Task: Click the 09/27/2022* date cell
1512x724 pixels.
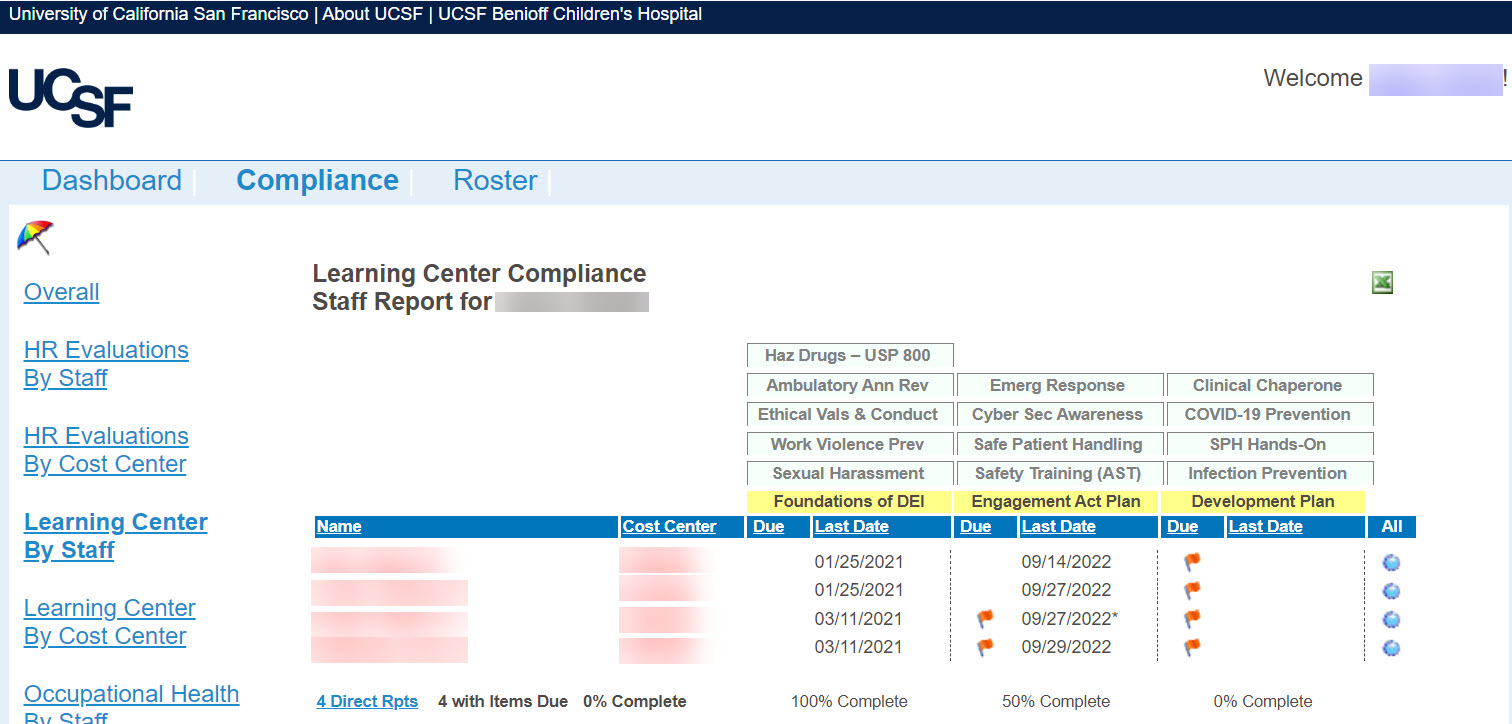Action: pos(1069,619)
